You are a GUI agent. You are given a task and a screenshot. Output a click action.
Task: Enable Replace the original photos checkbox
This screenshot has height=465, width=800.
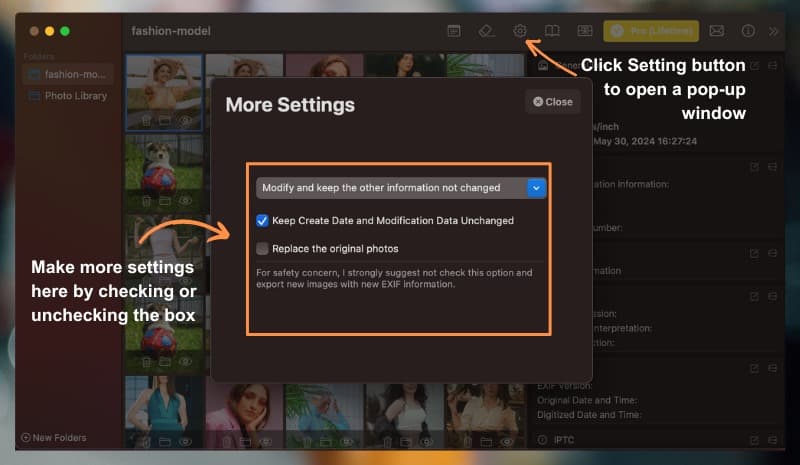coord(262,249)
